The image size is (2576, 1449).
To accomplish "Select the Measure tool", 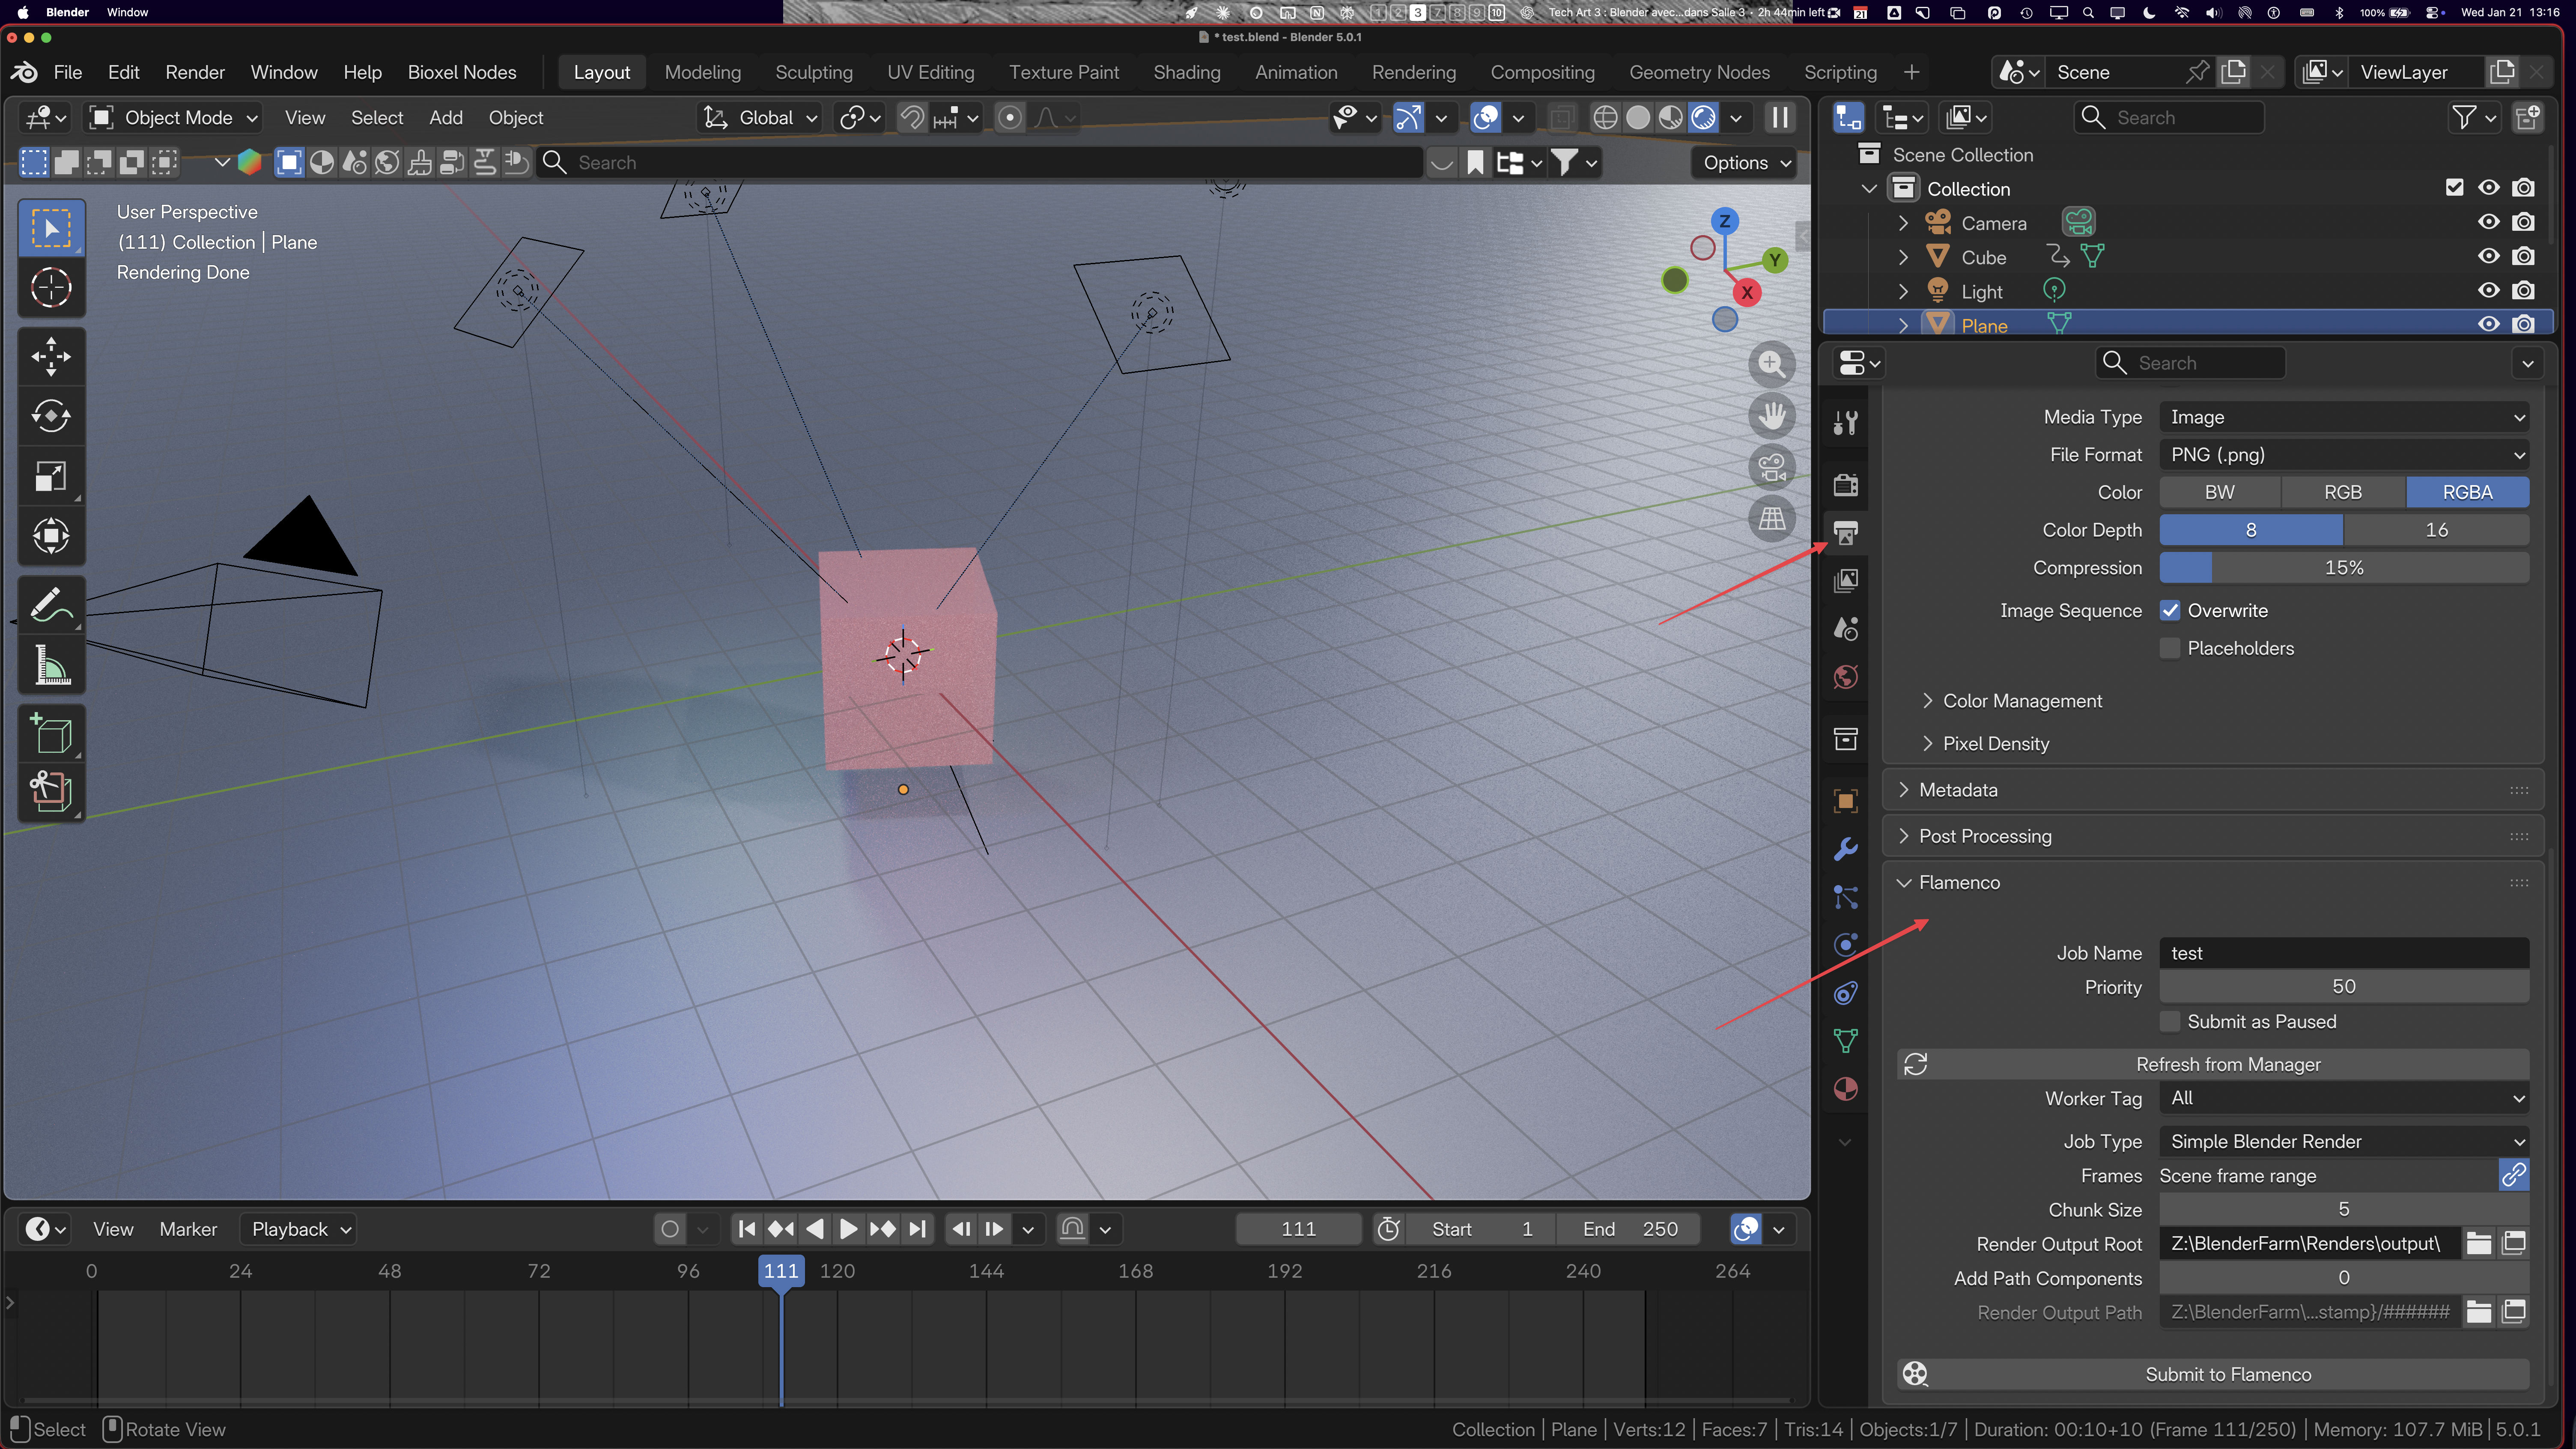I will pos(51,665).
